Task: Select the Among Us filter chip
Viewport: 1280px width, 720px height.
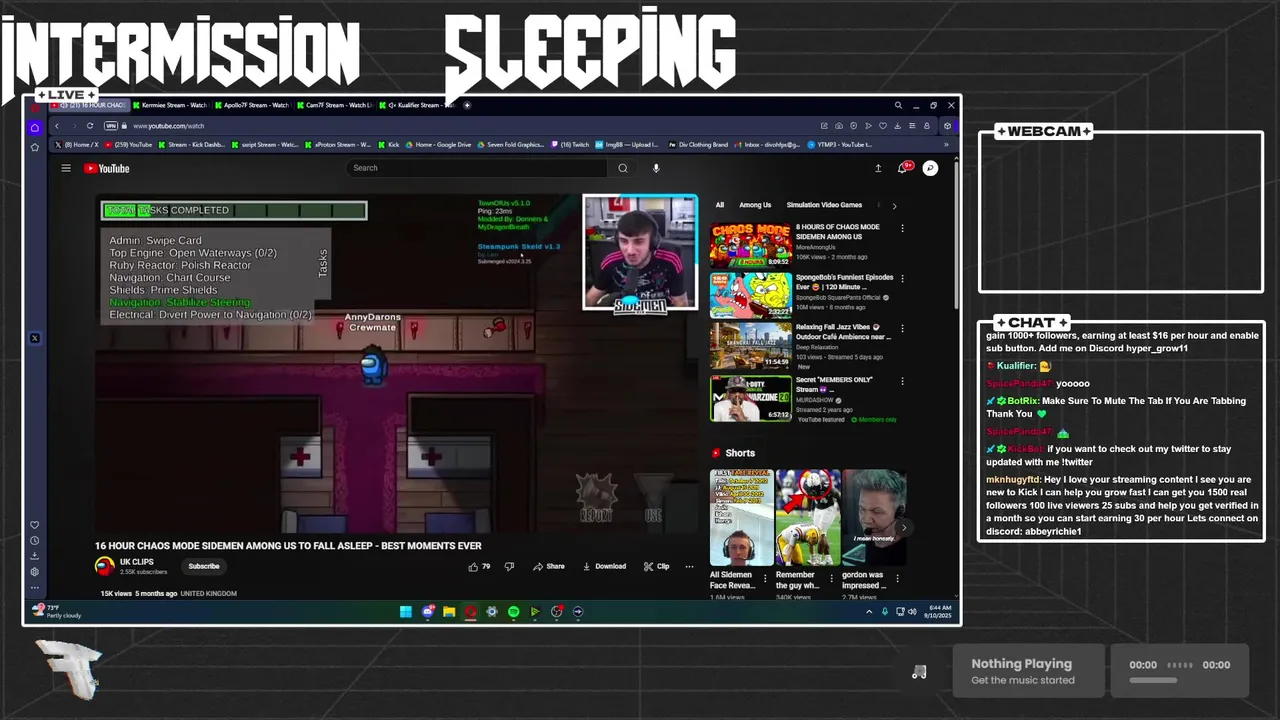Action: (755, 205)
